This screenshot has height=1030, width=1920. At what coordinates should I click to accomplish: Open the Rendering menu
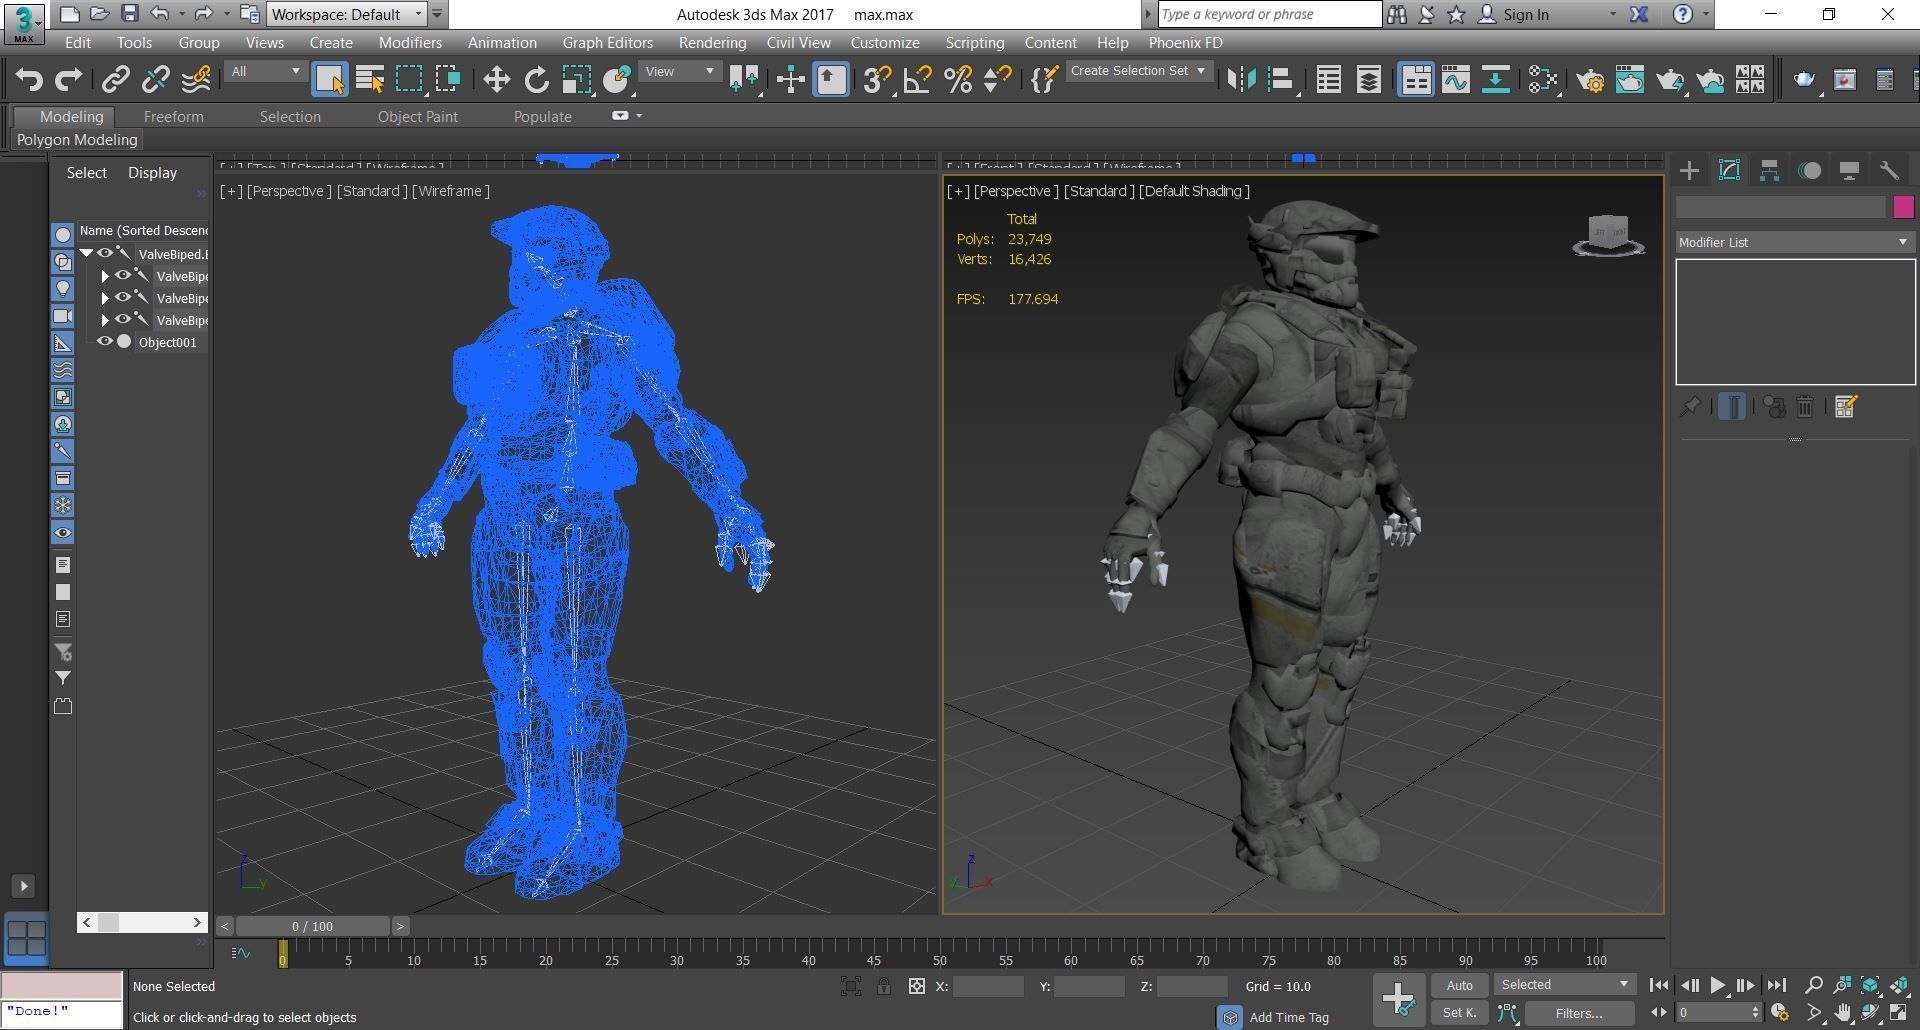coord(712,43)
